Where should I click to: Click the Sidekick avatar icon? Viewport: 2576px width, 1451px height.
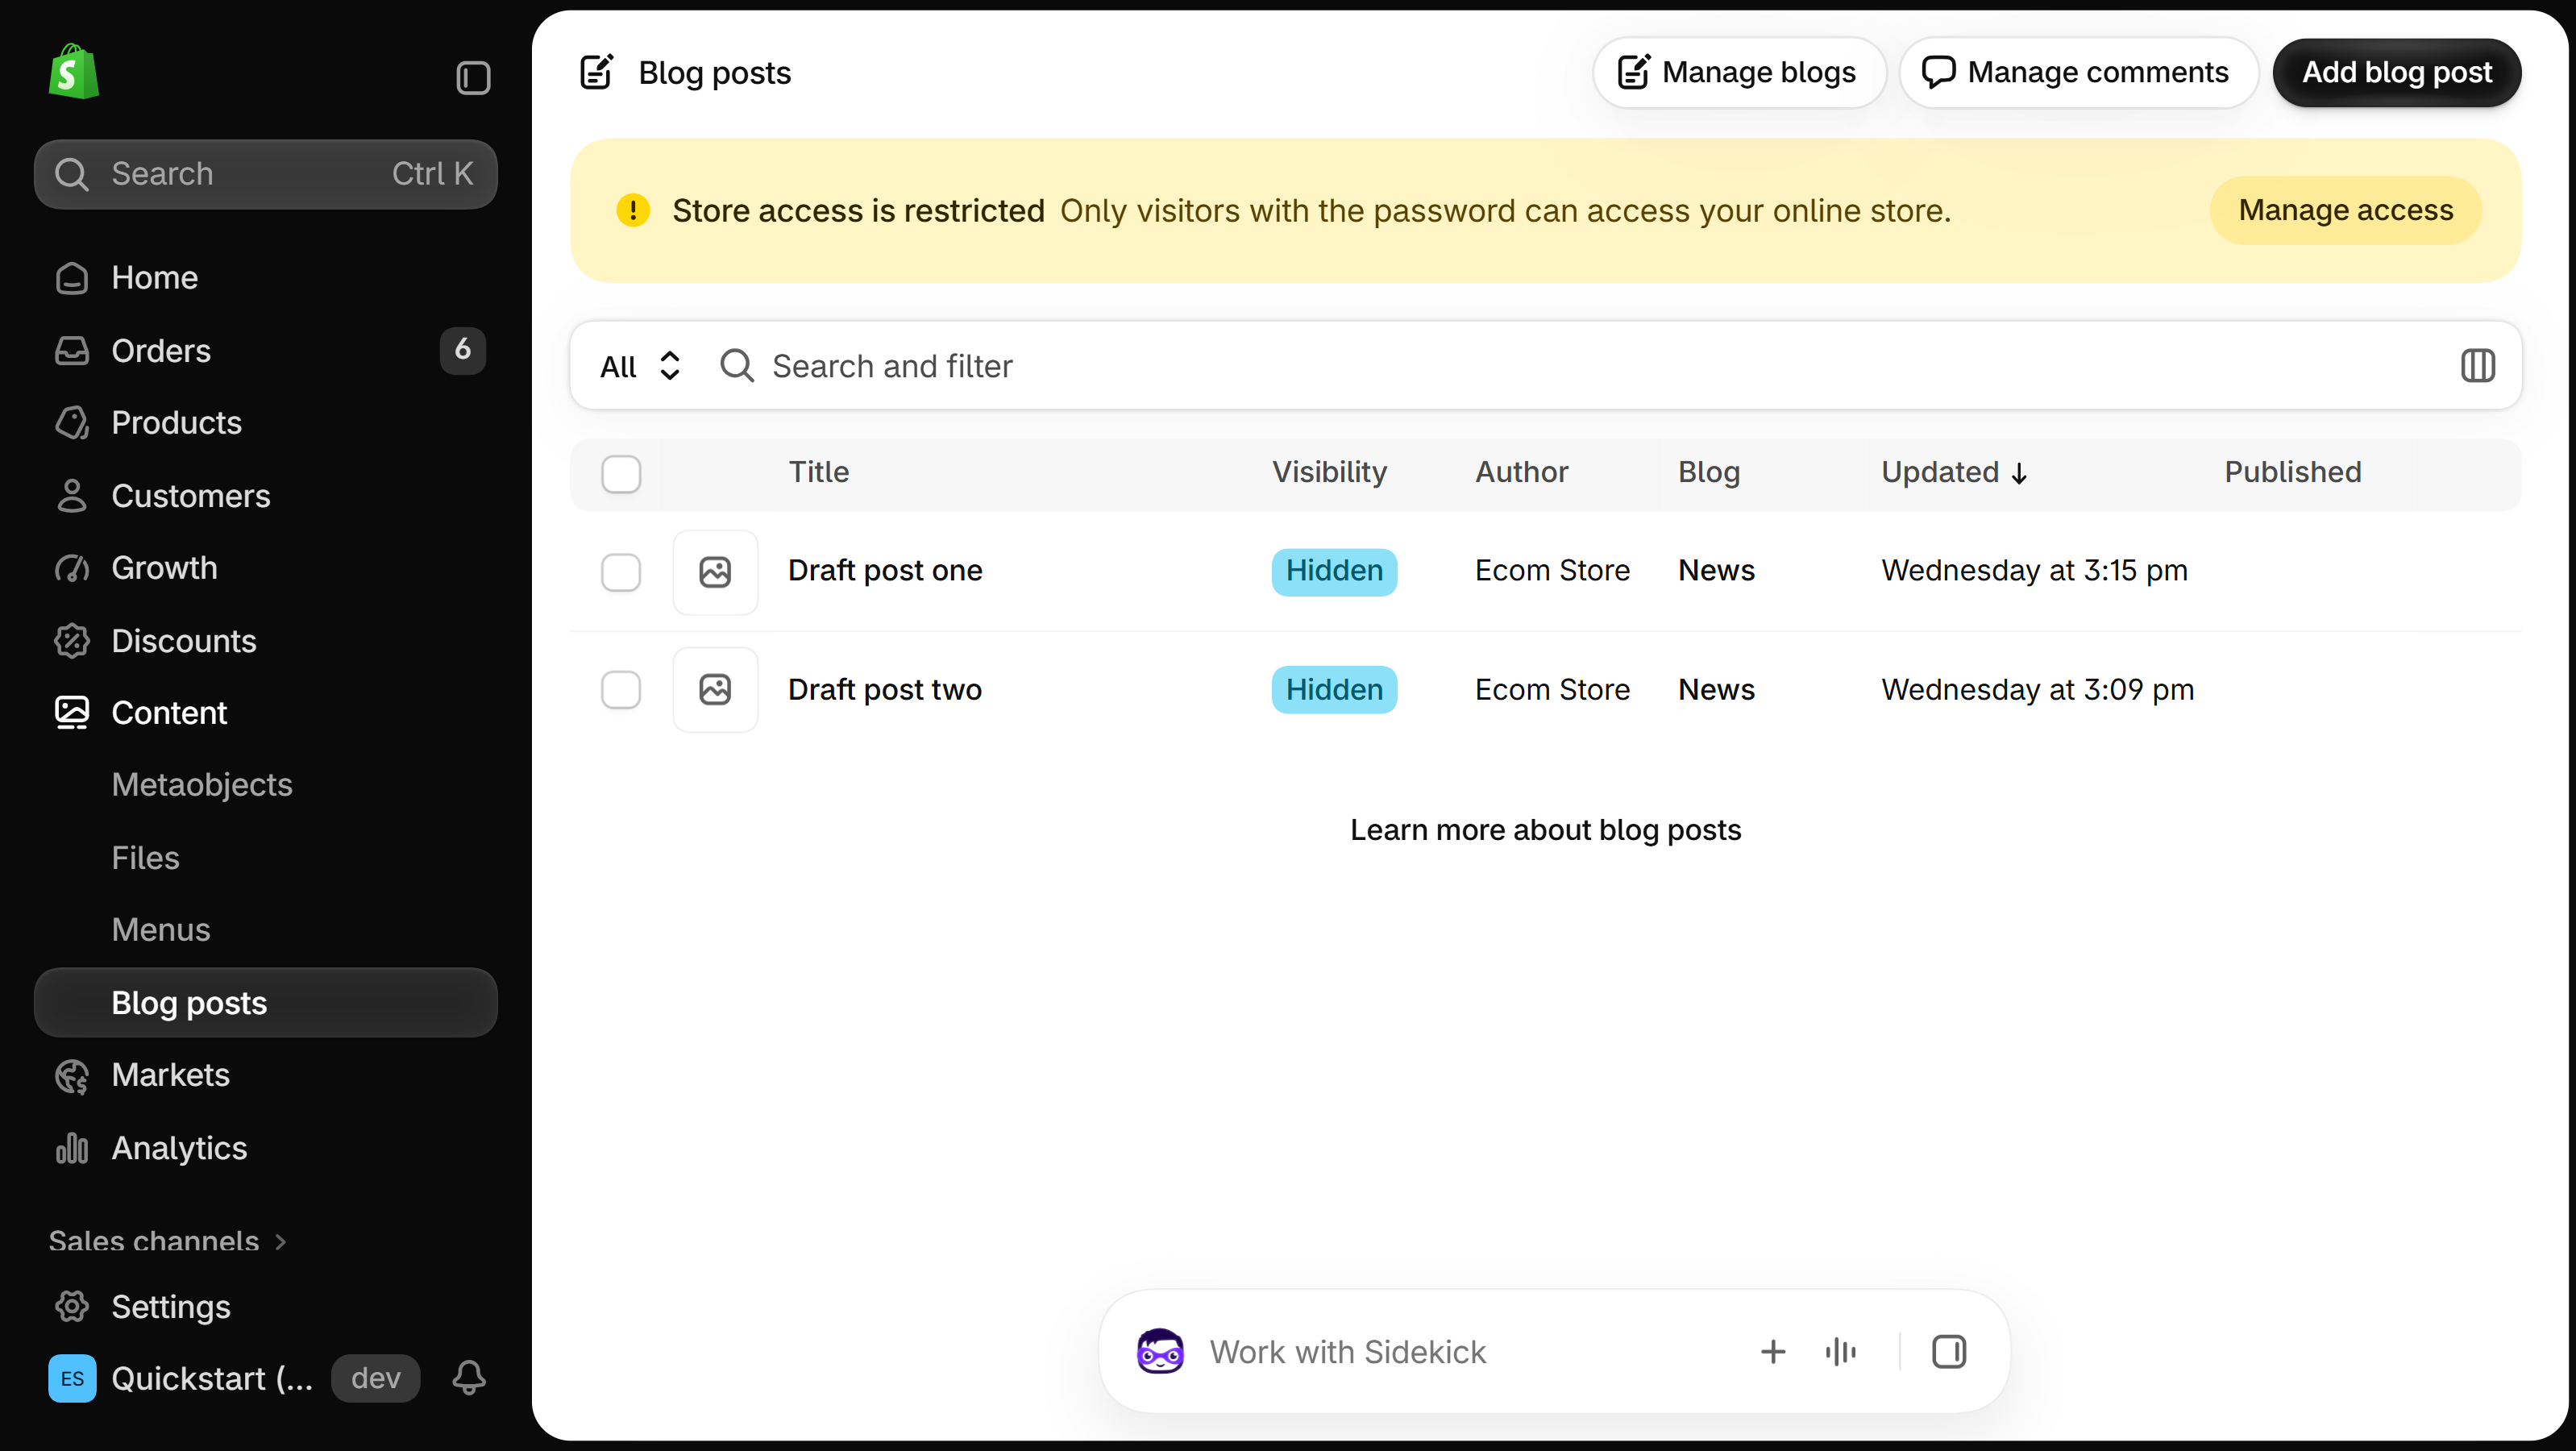tap(1160, 1352)
